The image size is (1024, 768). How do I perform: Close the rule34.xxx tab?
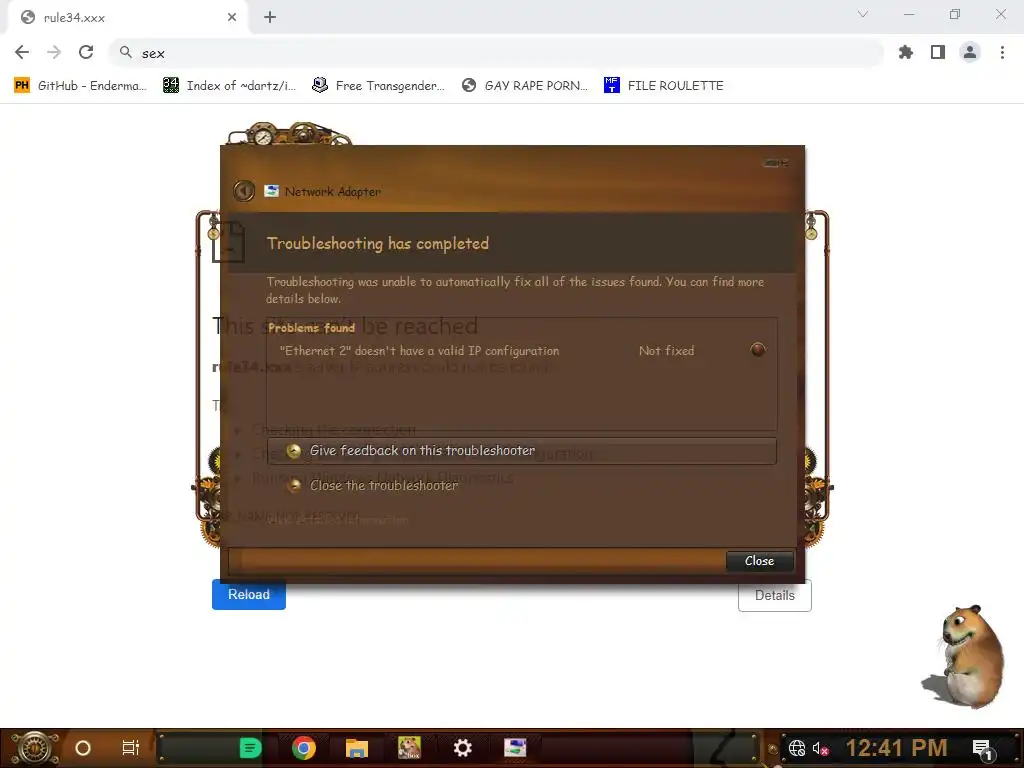[232, 17]
